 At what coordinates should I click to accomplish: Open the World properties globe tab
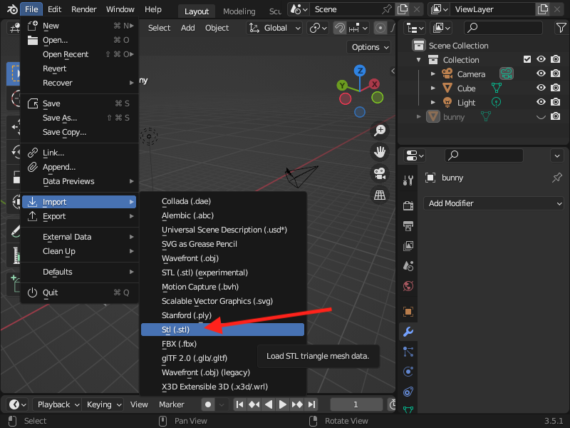click(408, 286)
